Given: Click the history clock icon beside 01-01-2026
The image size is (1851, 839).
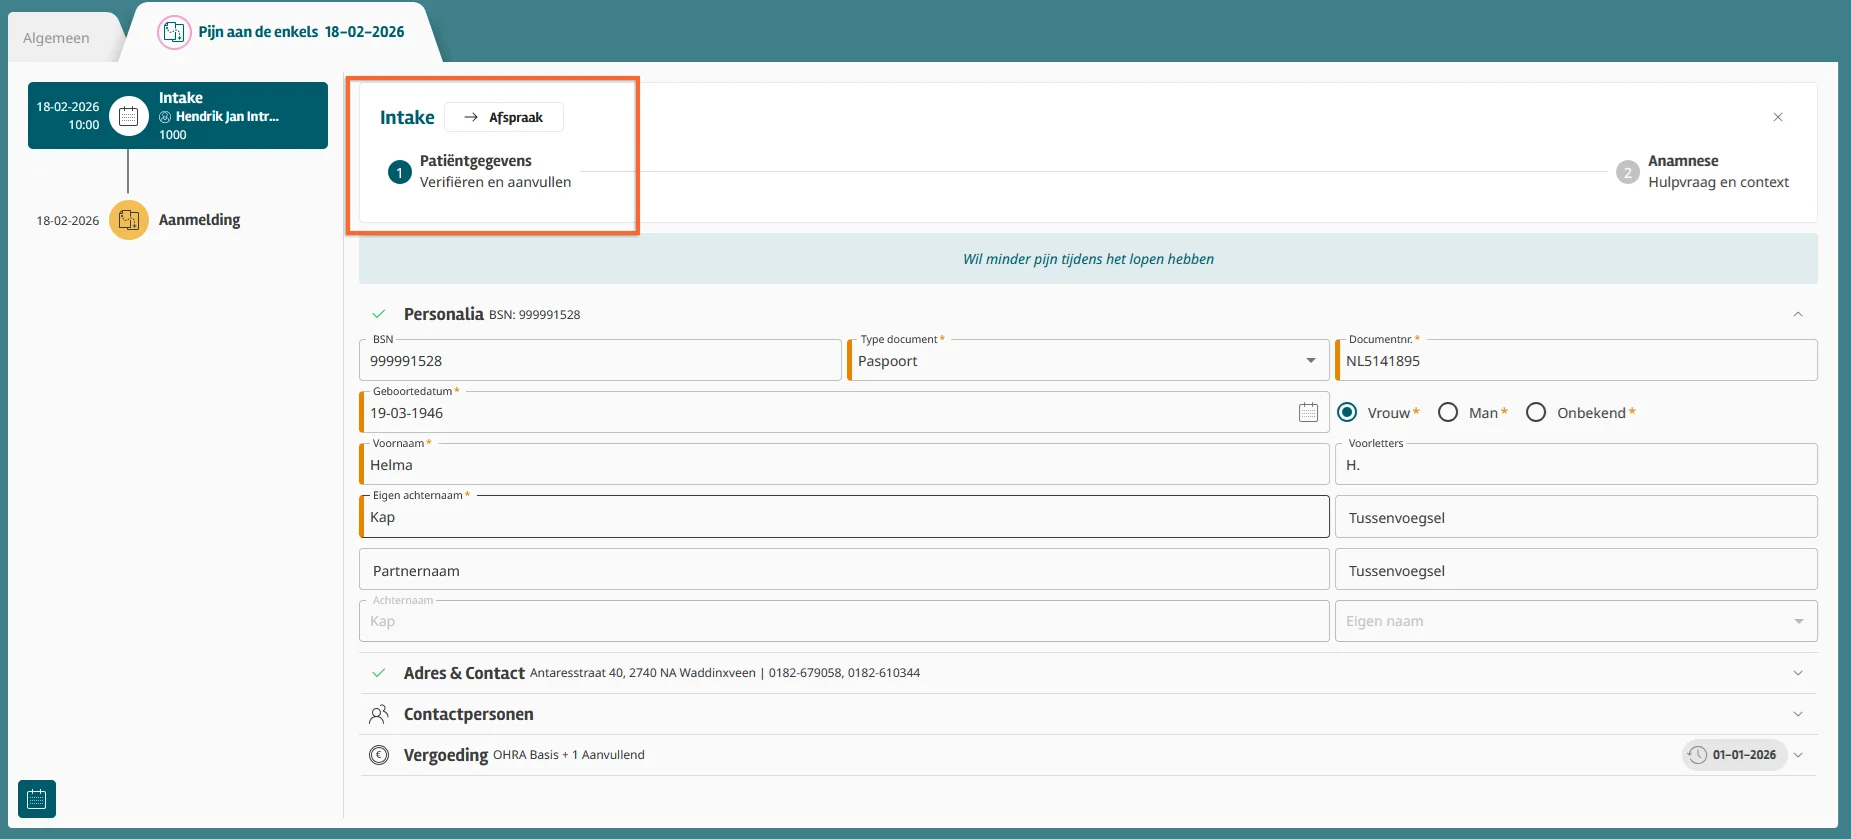Looking at the screenshot, I should [1697, 755].
